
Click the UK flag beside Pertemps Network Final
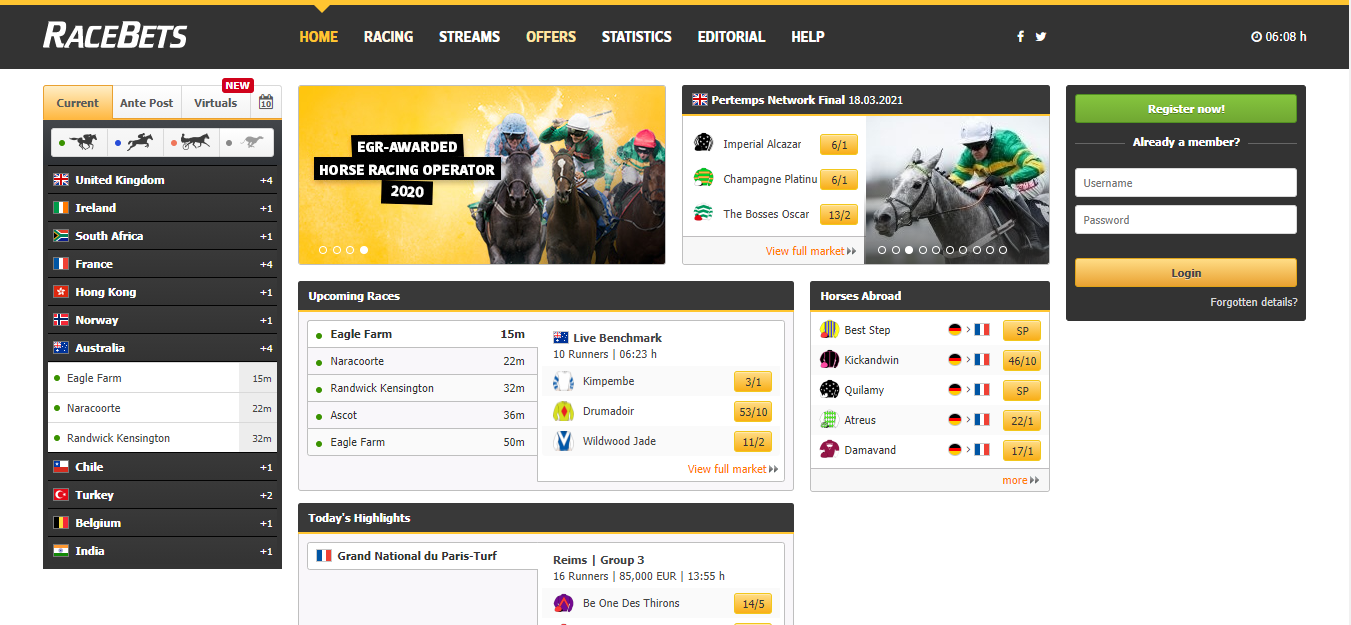[x=699, y=100]
